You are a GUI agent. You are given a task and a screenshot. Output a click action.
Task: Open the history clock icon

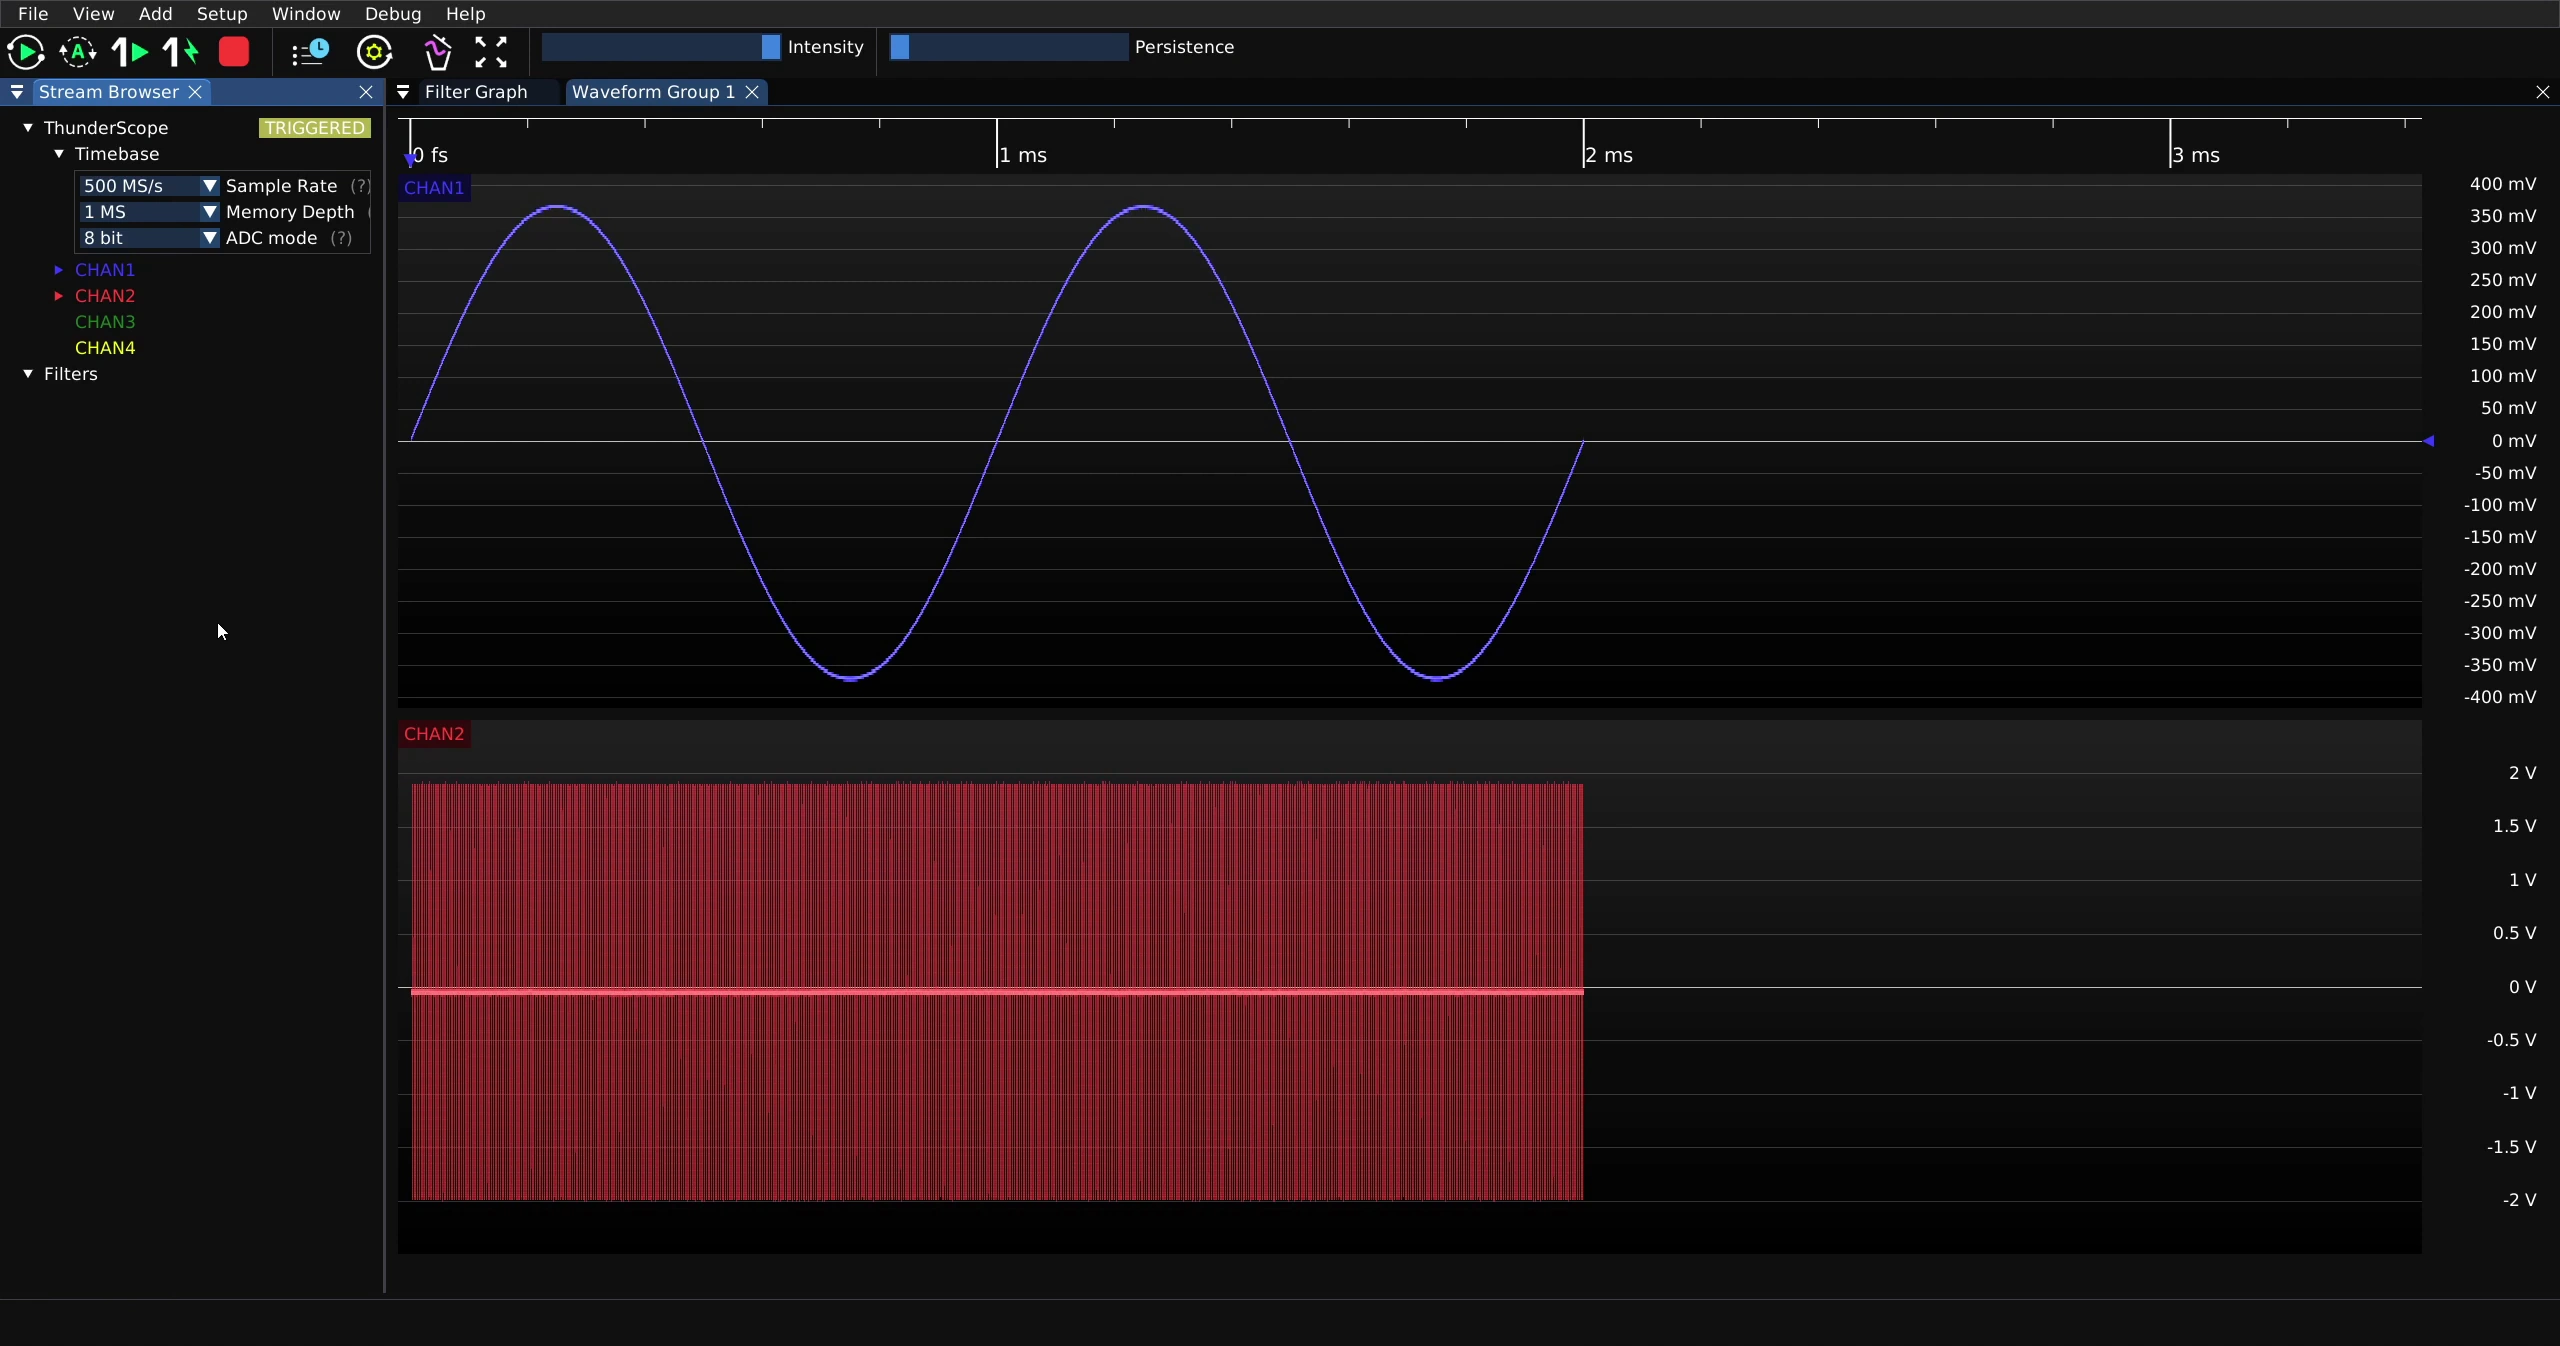(x=310, y=52)
